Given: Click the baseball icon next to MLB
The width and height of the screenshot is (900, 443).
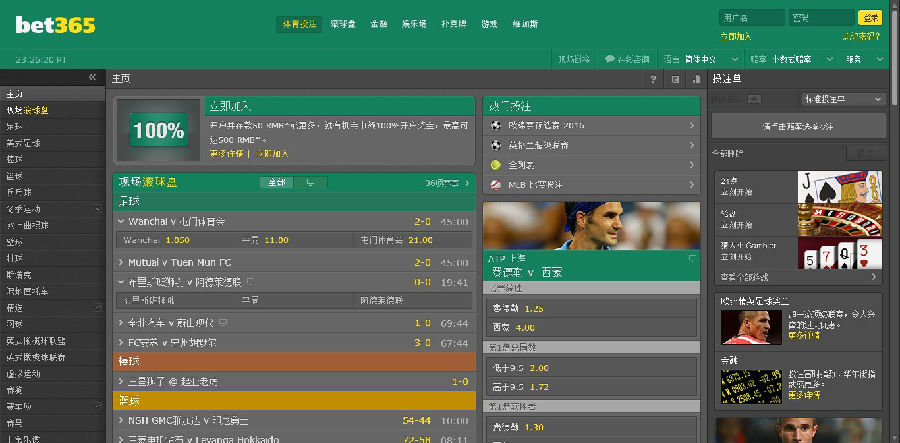Looking at the screenshot, I should point(496,185).
